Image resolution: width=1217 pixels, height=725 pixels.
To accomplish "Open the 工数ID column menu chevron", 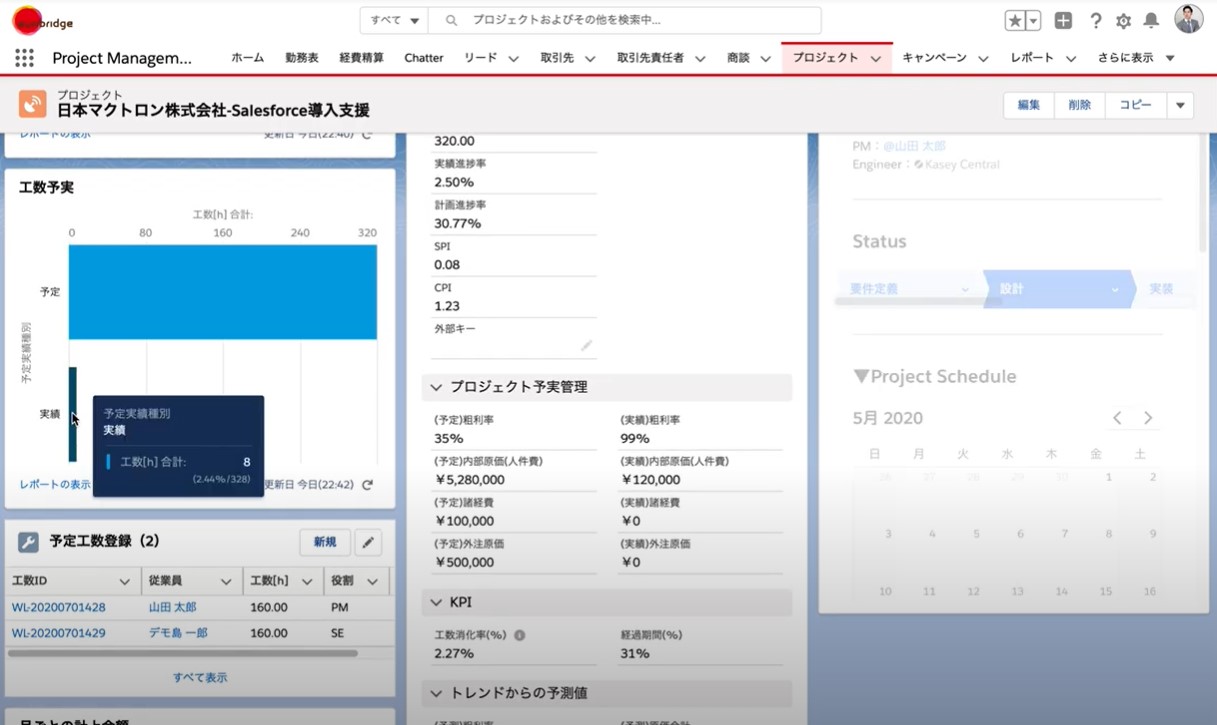I will 124,581.
